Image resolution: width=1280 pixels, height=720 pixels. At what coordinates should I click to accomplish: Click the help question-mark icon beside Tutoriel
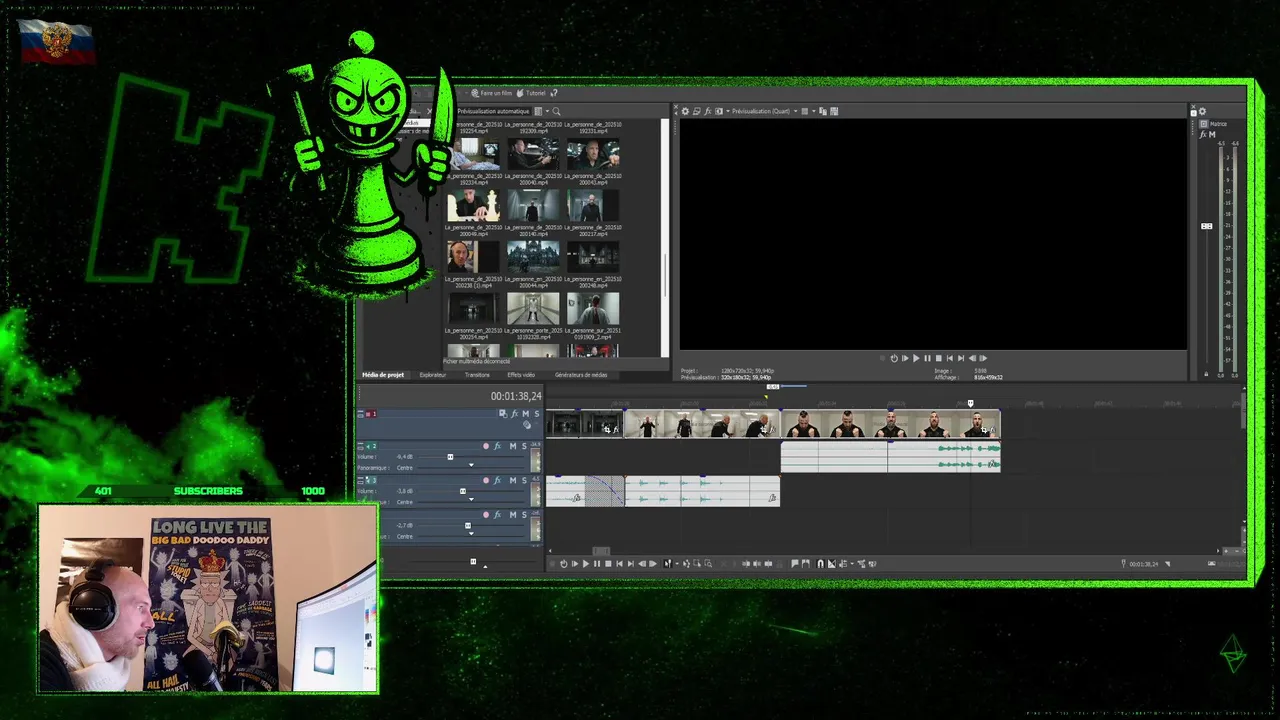(554, 93)
